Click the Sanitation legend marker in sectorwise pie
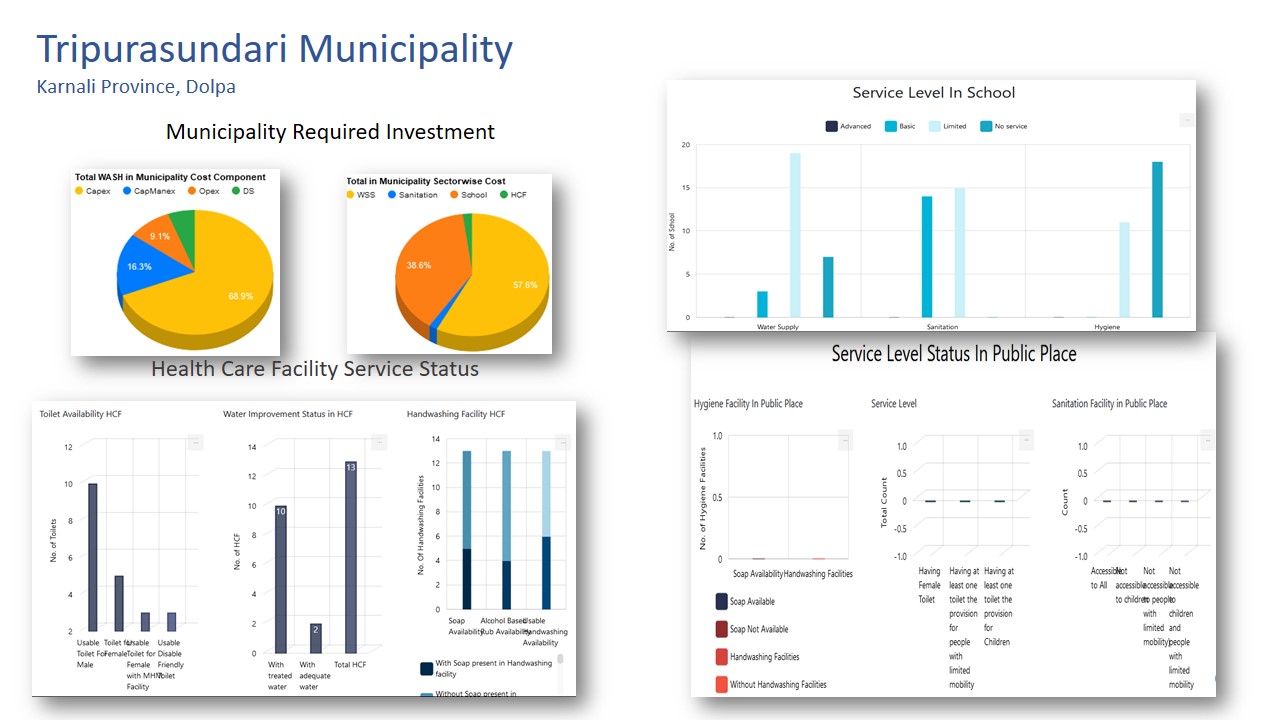The image size is (1280, 720). pyautogui.click(x=392, y=194)
